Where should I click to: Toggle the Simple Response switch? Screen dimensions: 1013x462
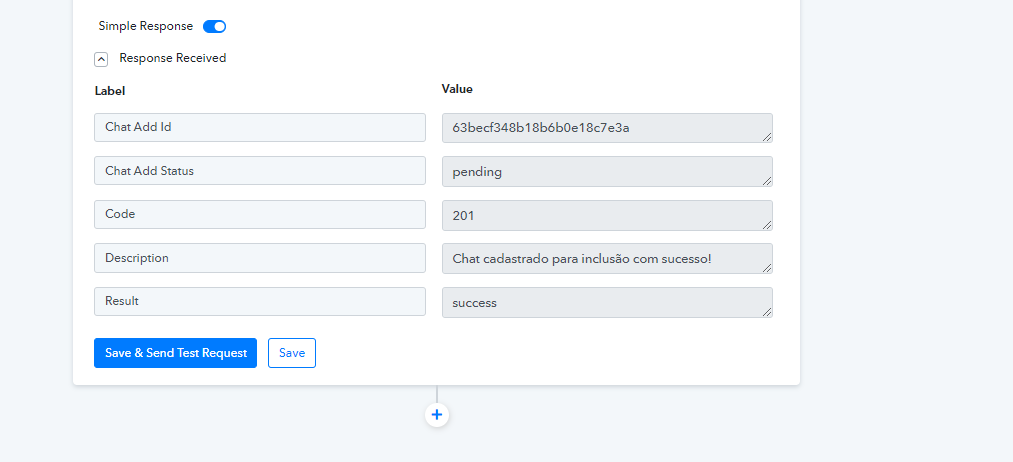pyautogui.click(x=214, y=26)
